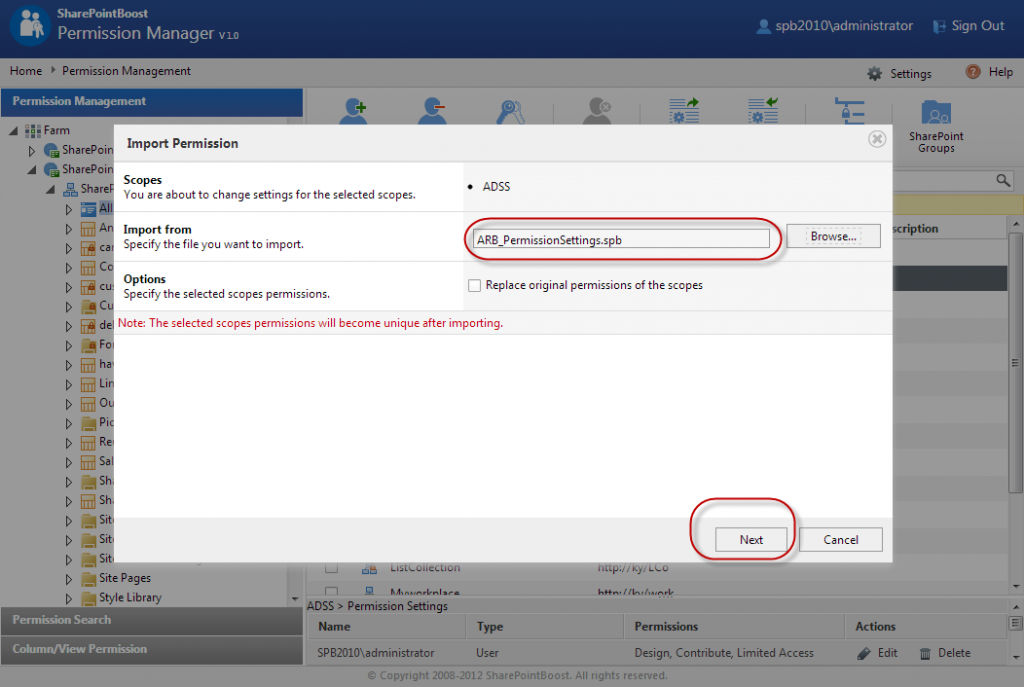The height and width of the screenshot is (687, 1024).
Task: Select the add user permission icon
Action: pyautogui.click(x=353, y=112)
